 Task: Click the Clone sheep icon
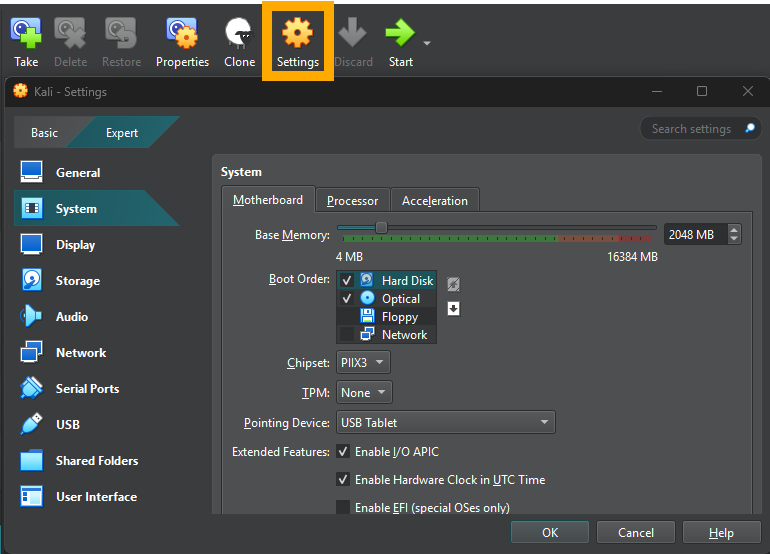[x=239, y=33]
